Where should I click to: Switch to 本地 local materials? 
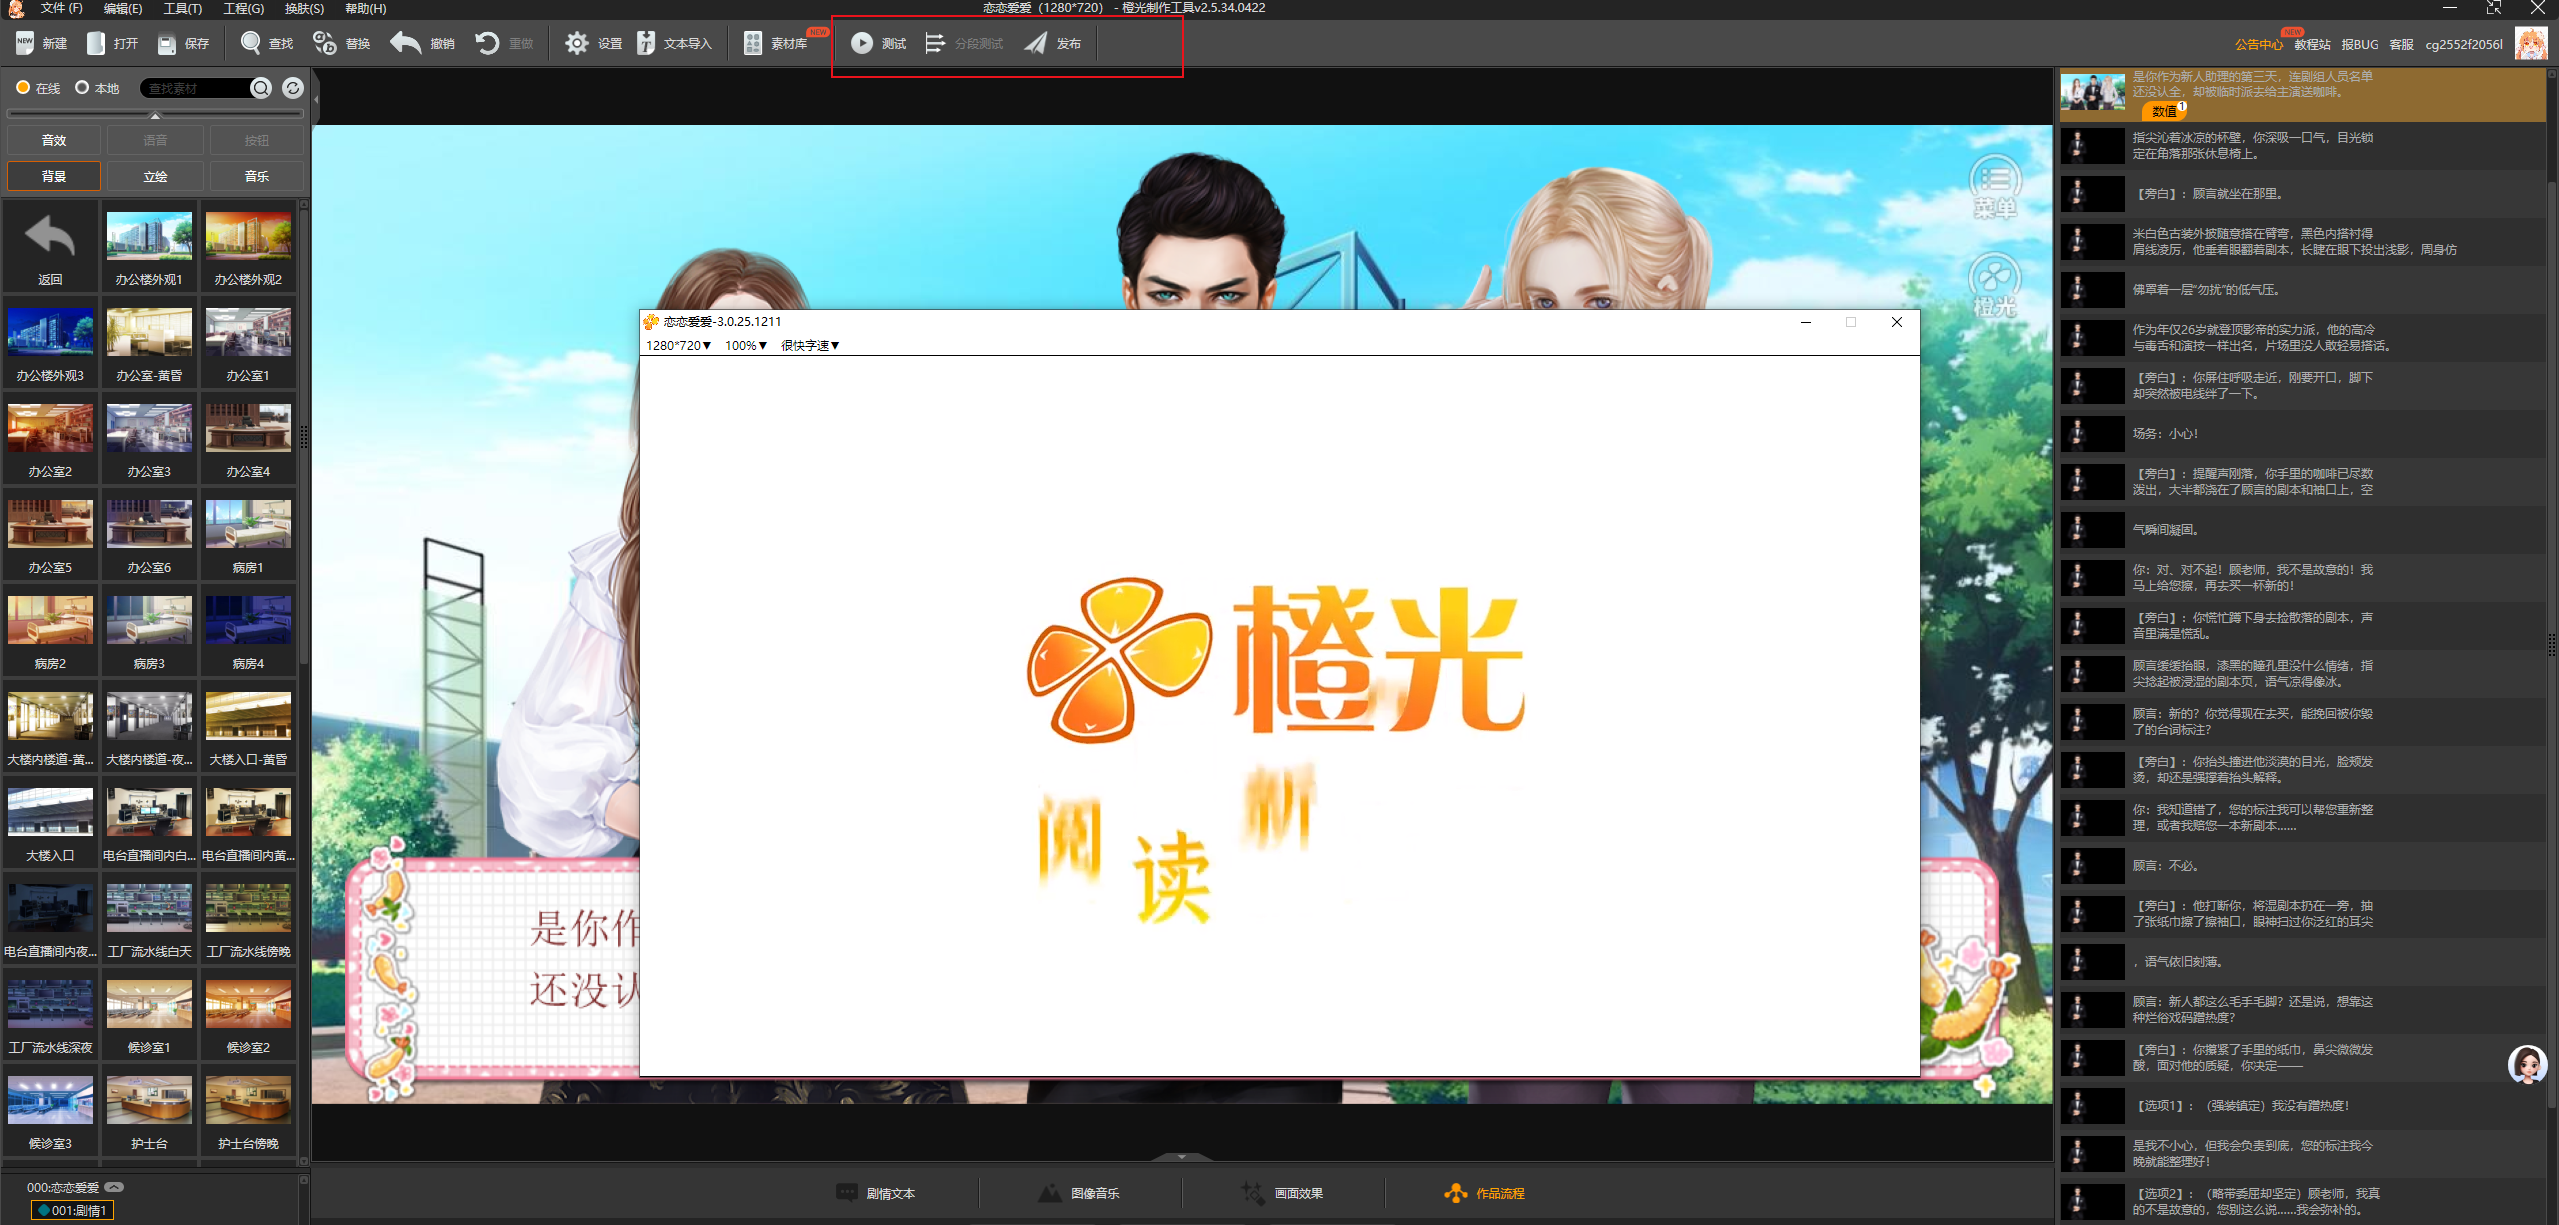coord(81,88)
